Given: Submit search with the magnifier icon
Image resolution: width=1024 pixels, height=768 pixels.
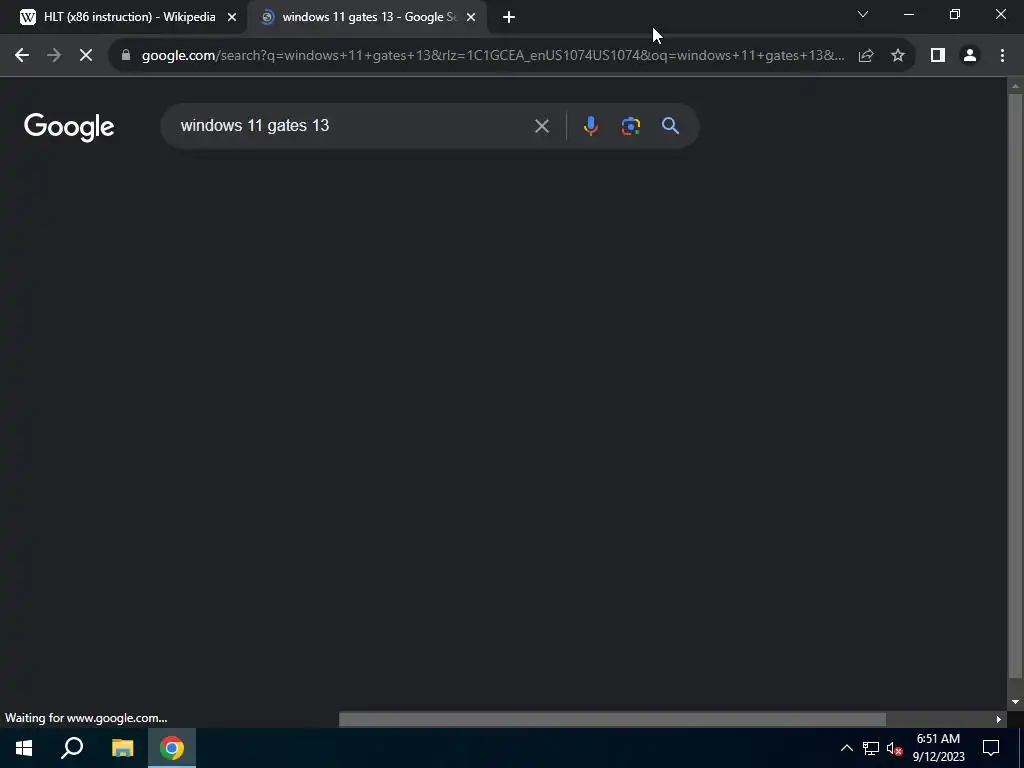Looking at the screenshot, I should pos(670,126).
